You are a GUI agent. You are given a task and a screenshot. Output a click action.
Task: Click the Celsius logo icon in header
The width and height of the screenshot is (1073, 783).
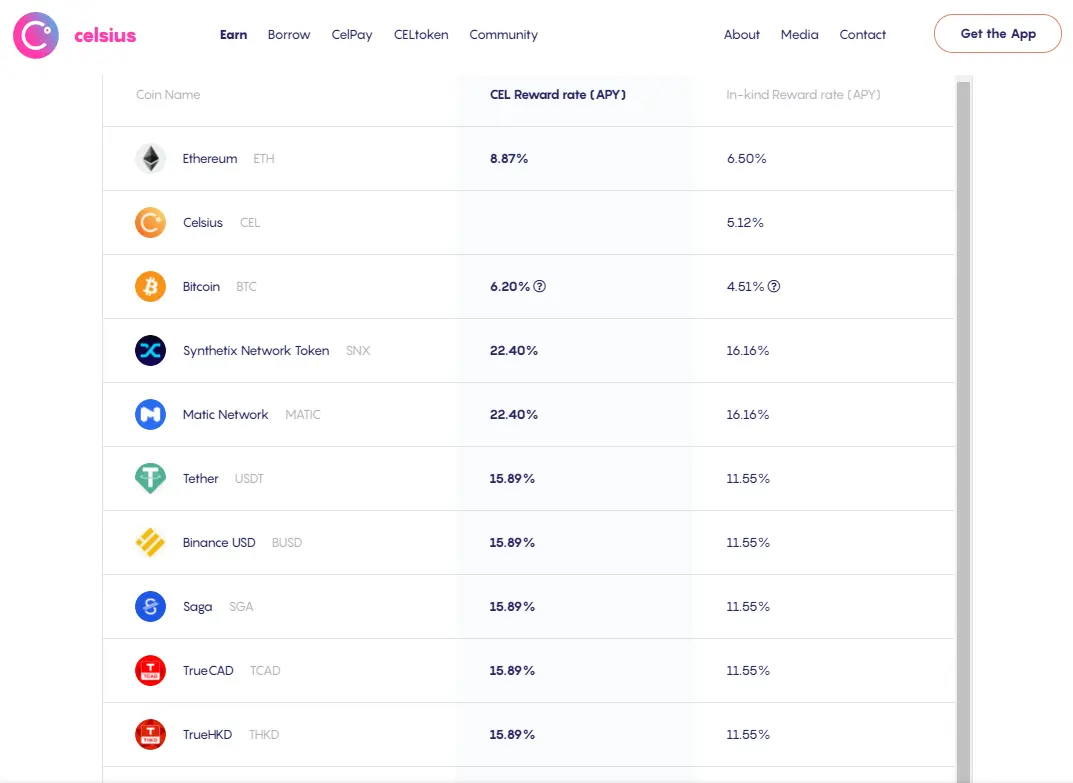click(36, 35)
